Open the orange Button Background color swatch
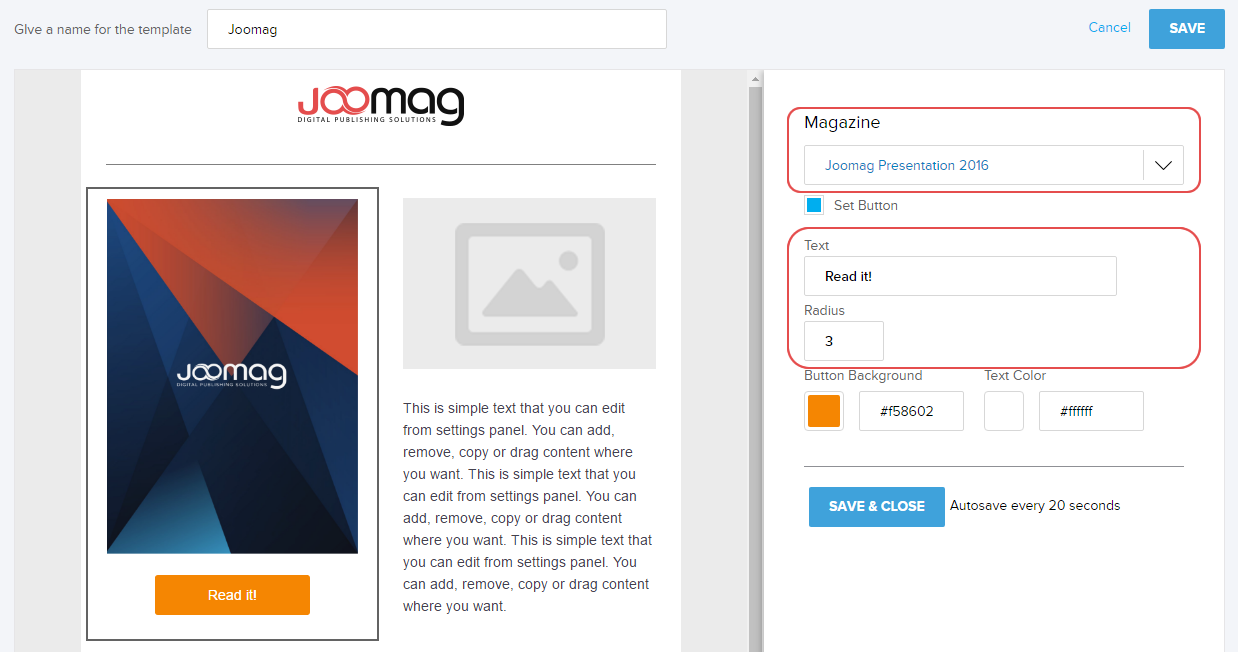This screenshot has height=652, width=1238. point(823,411)
